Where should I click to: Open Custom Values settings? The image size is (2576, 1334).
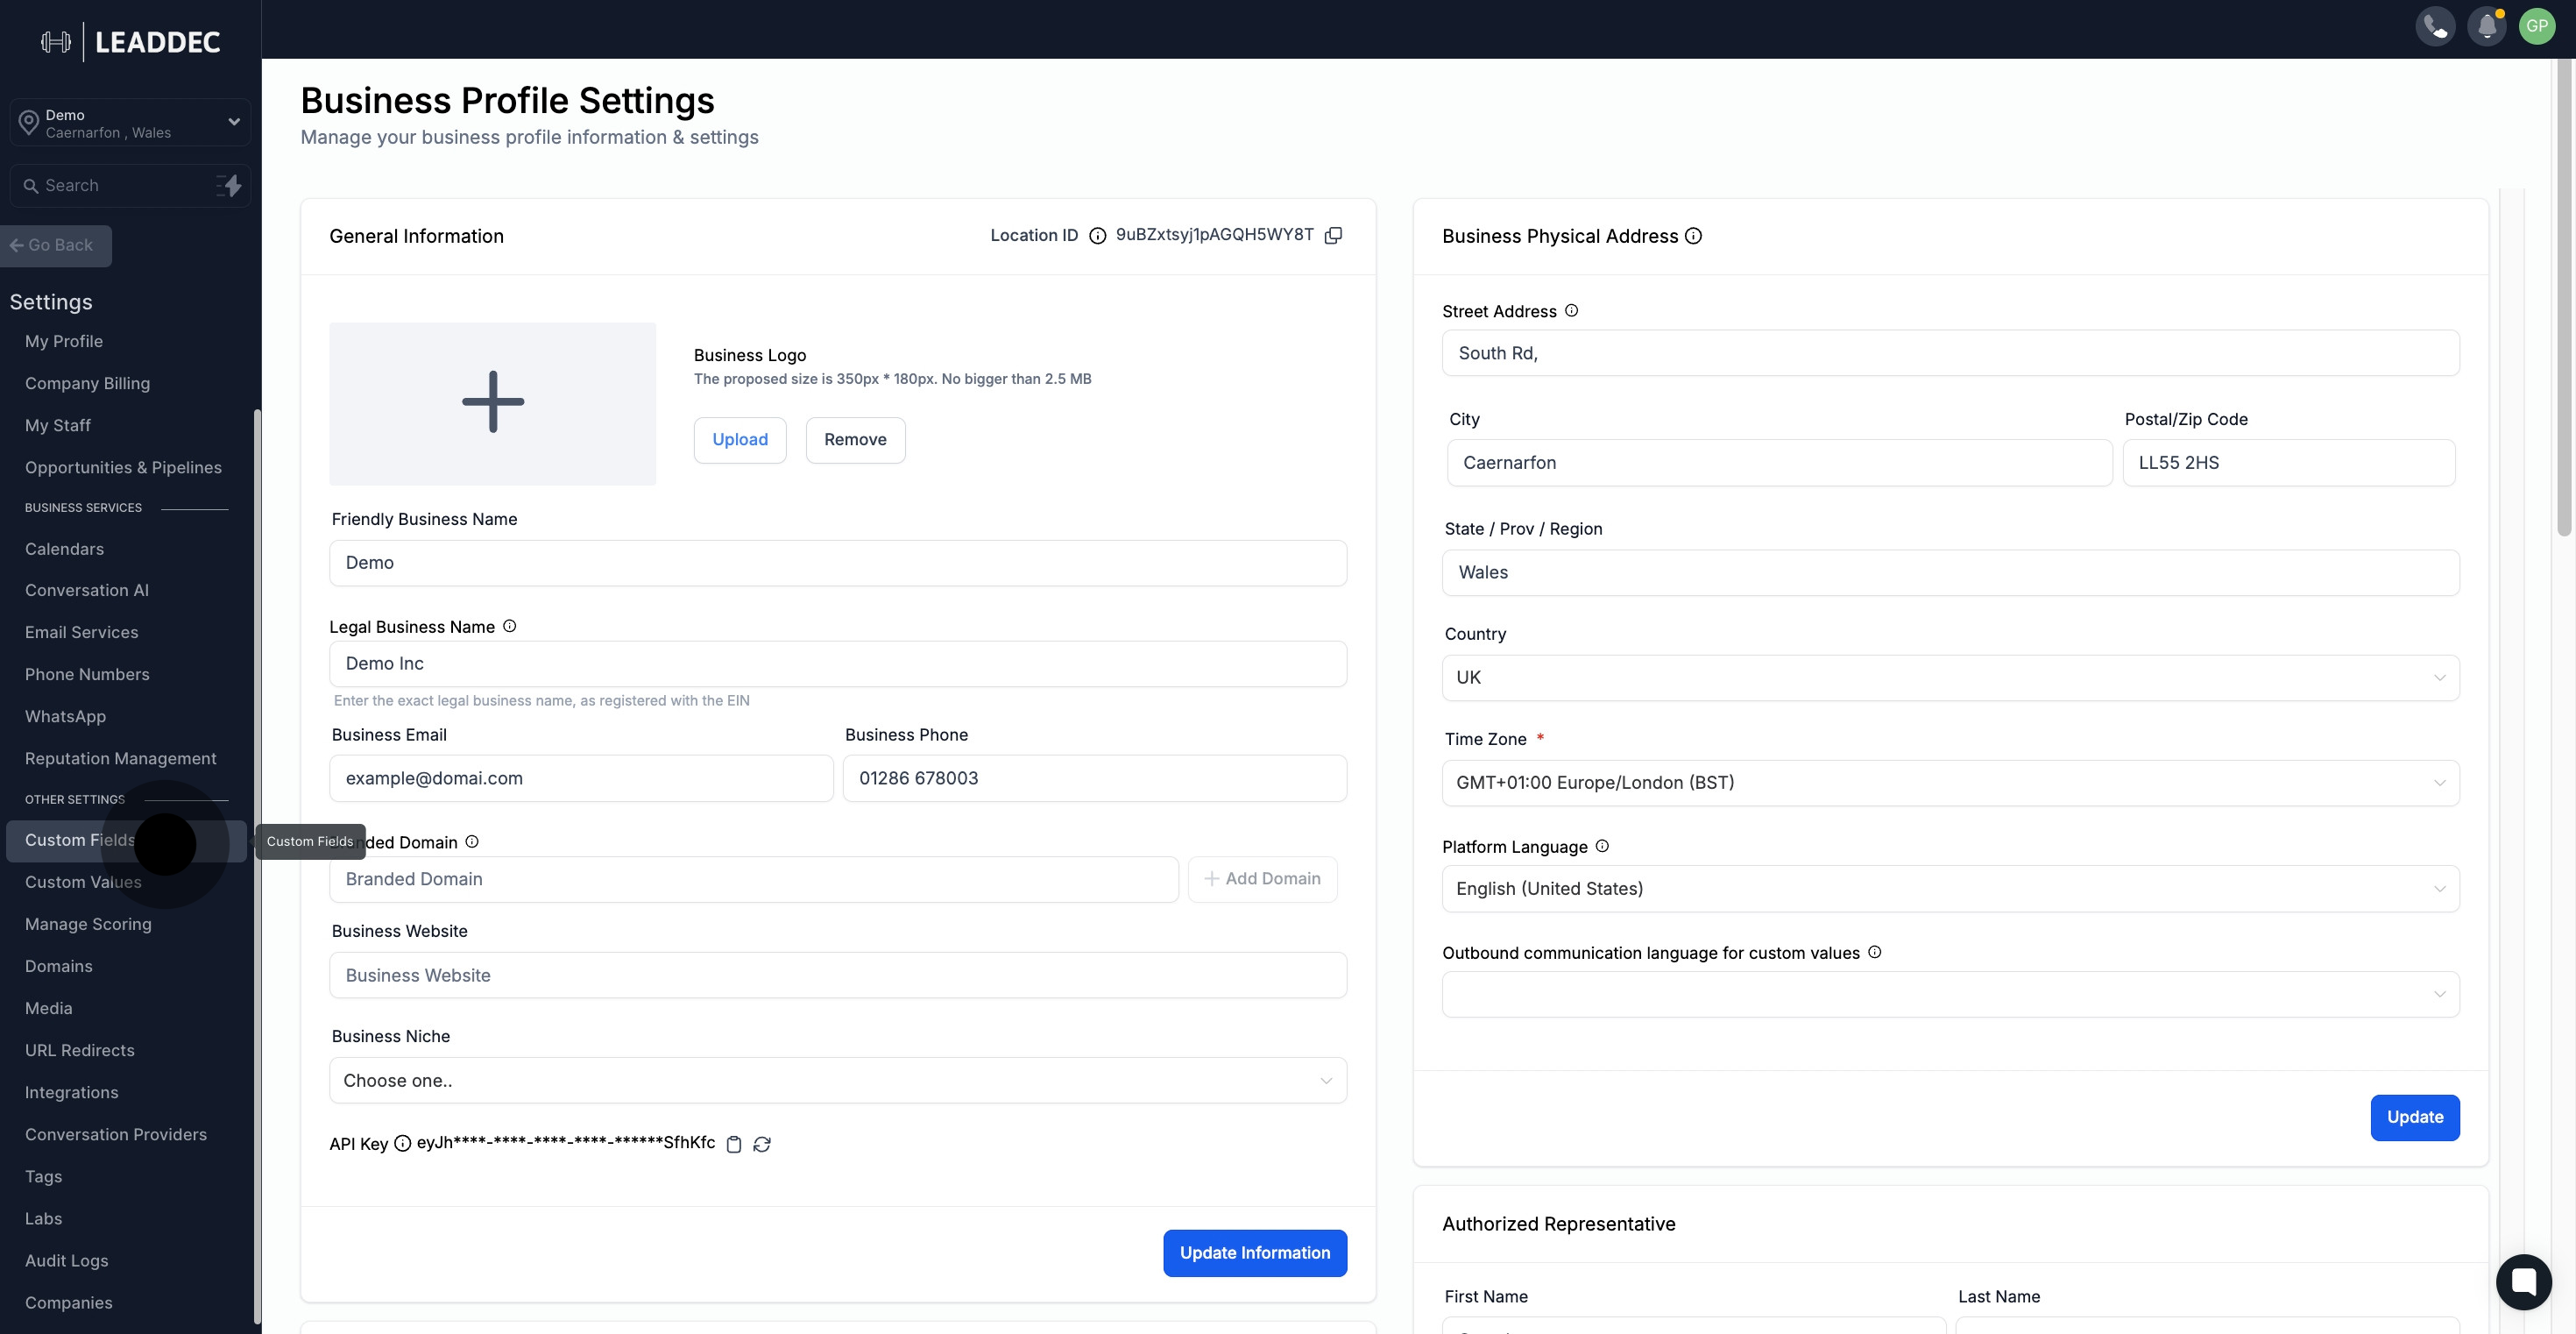83,882
